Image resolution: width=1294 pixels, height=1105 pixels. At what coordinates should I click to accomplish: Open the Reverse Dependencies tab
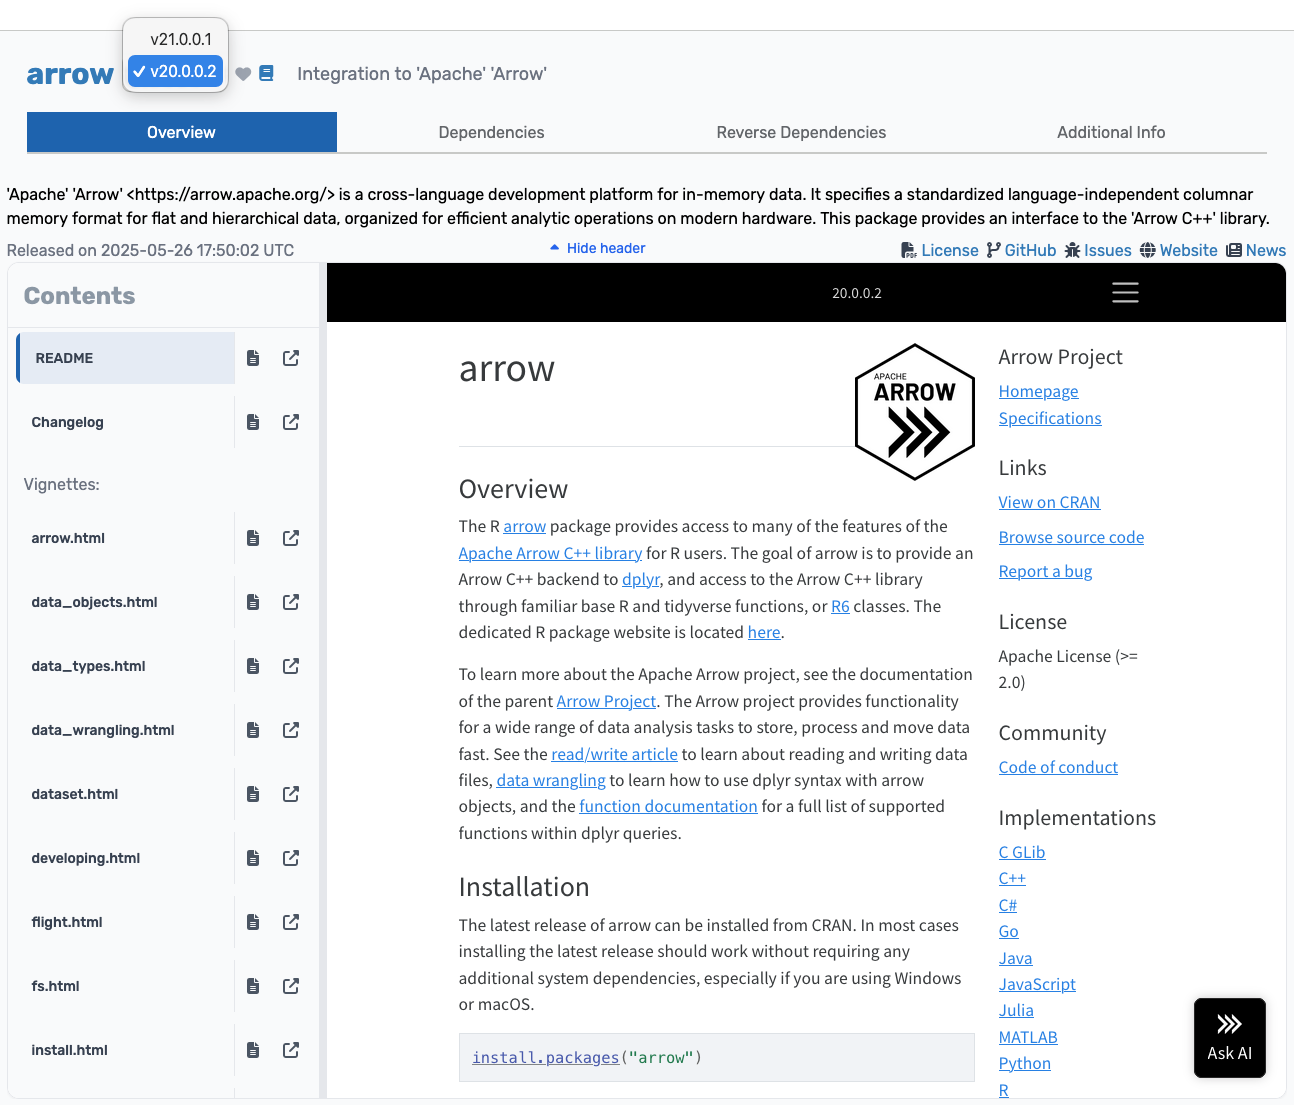tap(800, 132)
